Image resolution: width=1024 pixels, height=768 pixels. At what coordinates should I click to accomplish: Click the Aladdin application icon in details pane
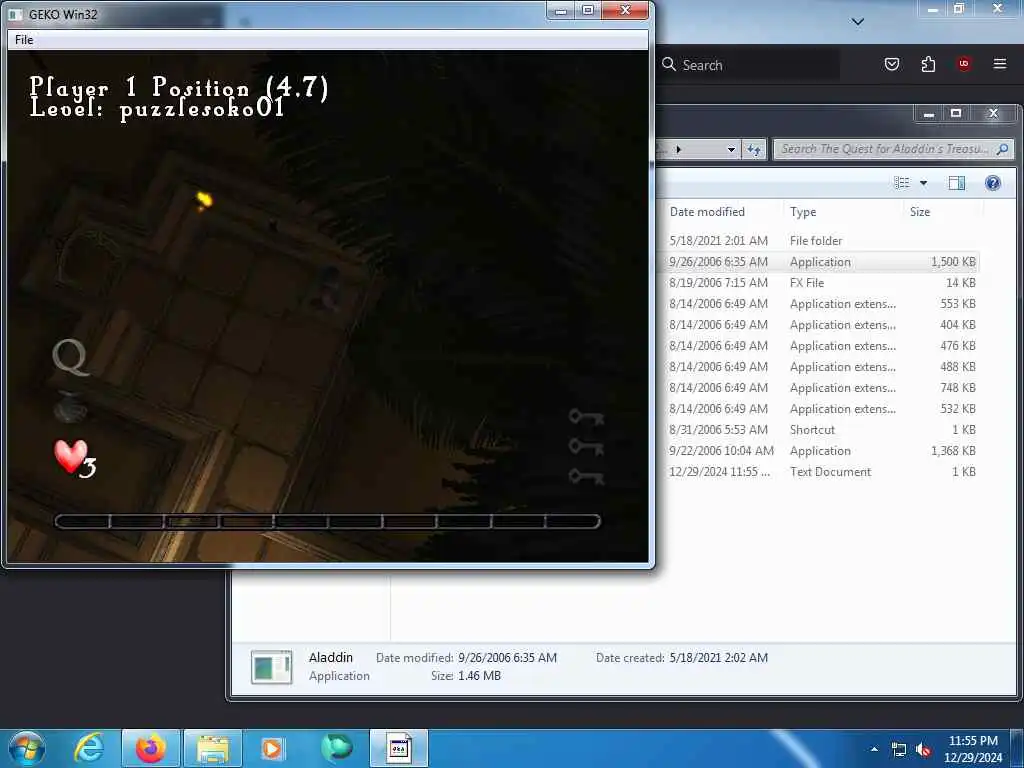tap(272, 667)
